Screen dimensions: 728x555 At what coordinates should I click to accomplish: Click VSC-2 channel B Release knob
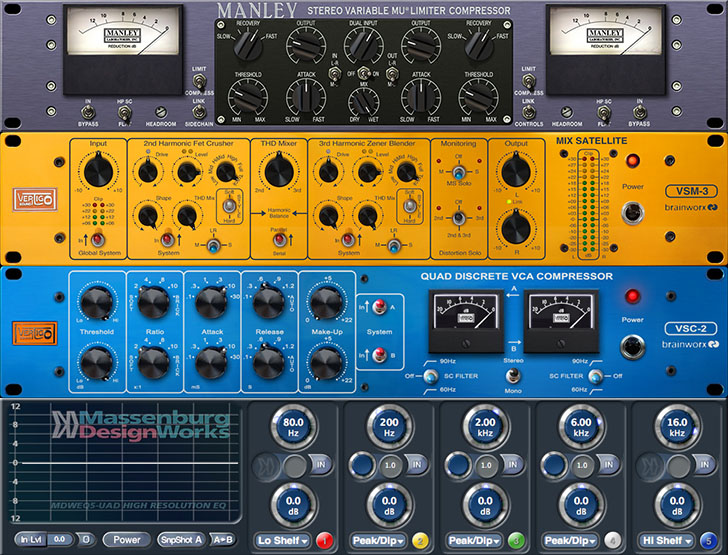269,363
